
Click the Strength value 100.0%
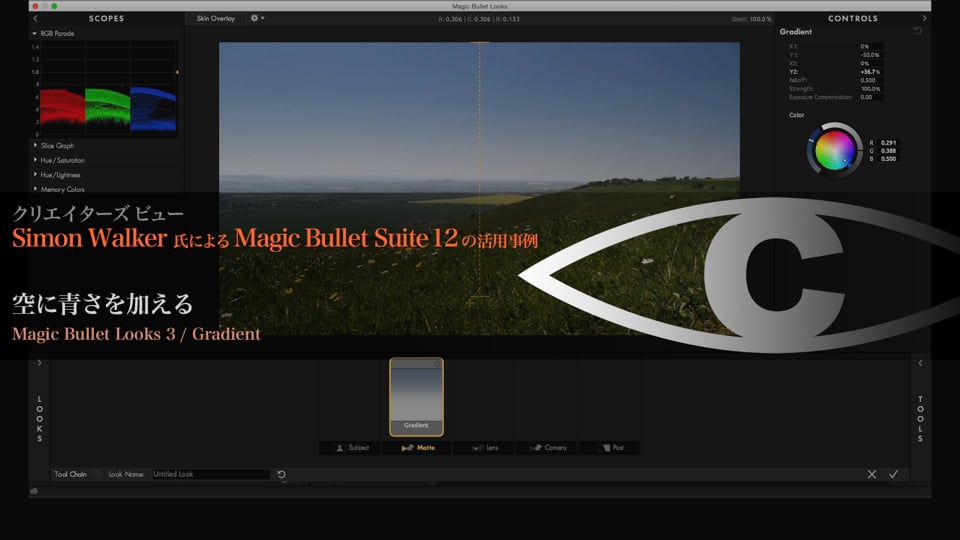click(x=870, y=89)
